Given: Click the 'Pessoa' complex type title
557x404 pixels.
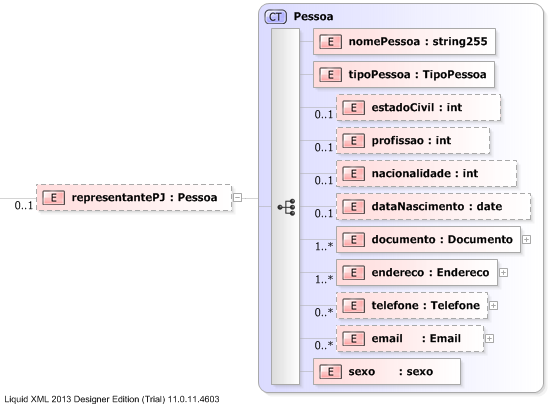Looking at the screenshot, I should click(x=313, y=17).
